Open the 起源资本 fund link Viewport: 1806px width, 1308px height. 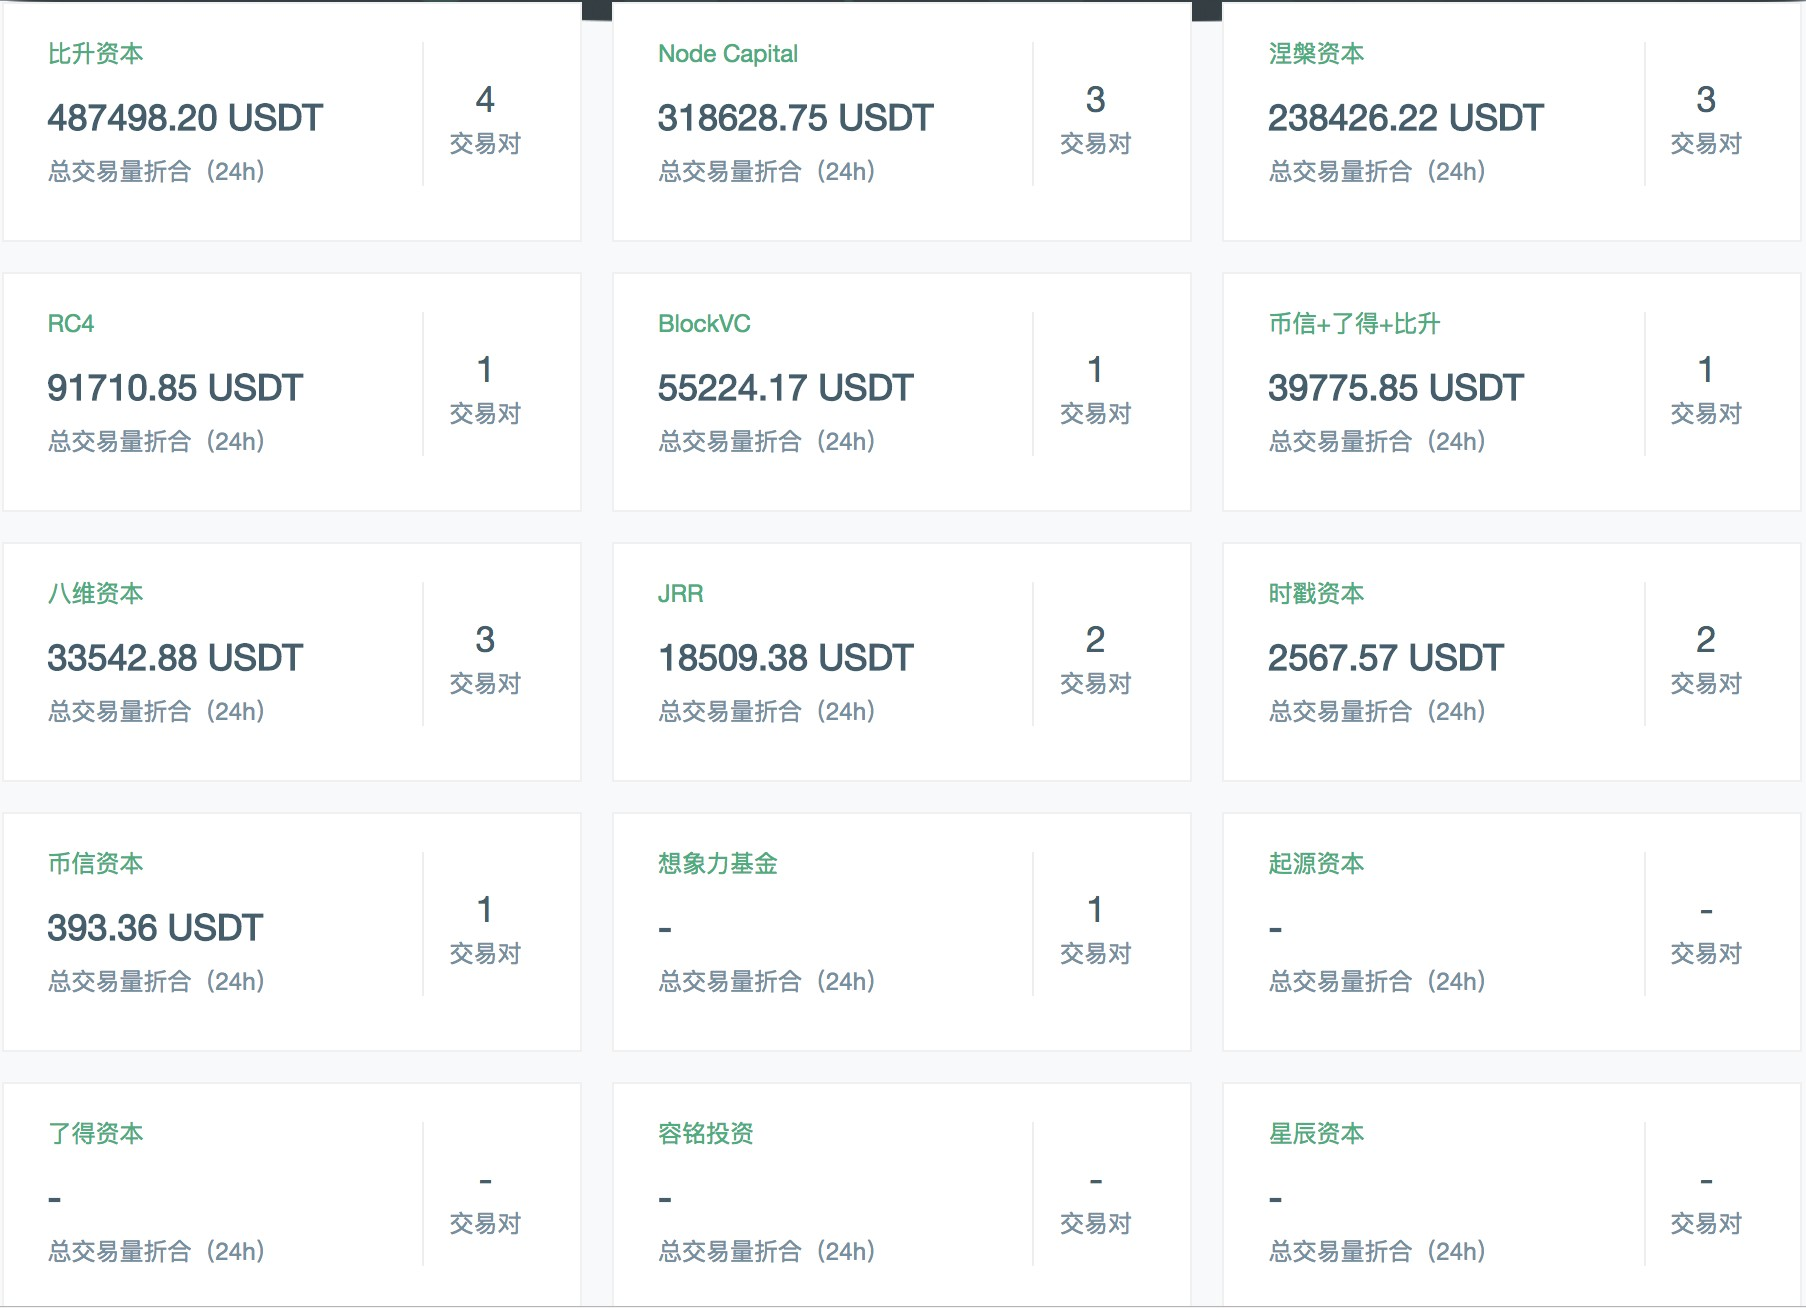pos(1316,864)
